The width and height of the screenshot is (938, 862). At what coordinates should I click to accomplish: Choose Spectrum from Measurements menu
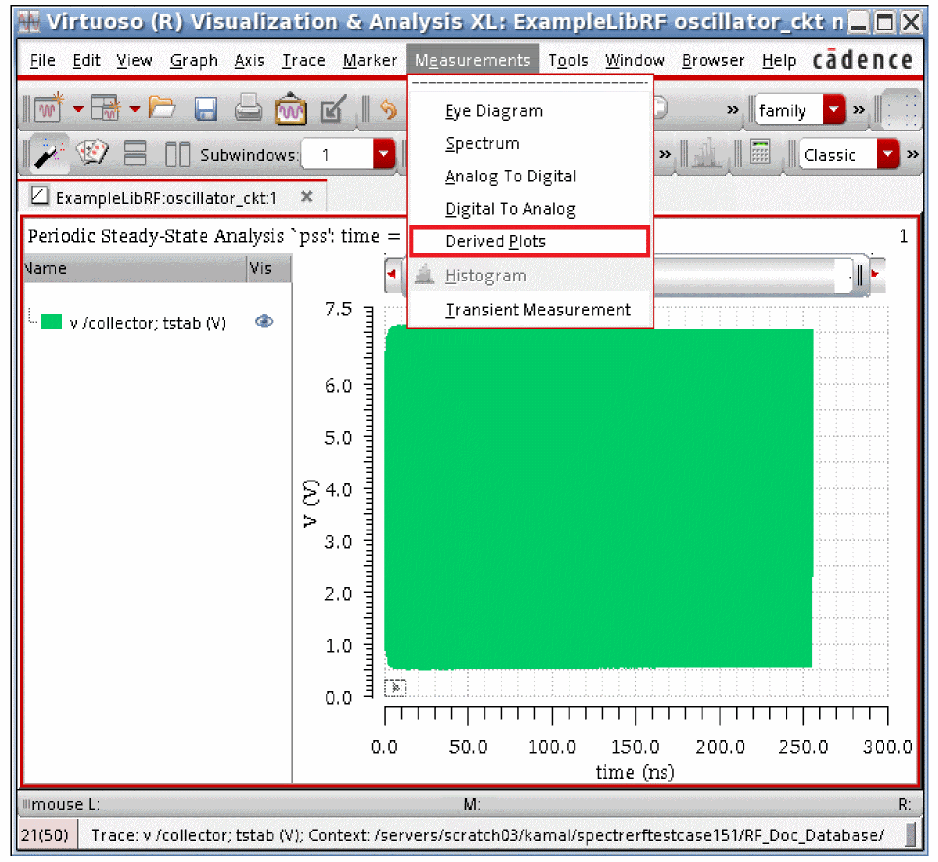click(530, 144)
